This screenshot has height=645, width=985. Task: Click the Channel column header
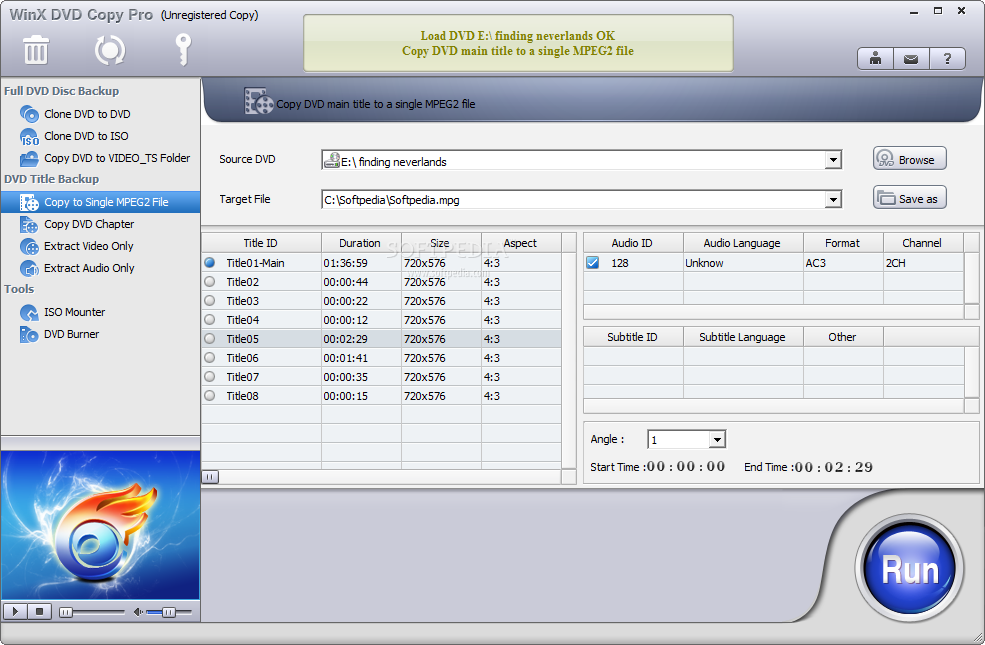tap(923, 243)
